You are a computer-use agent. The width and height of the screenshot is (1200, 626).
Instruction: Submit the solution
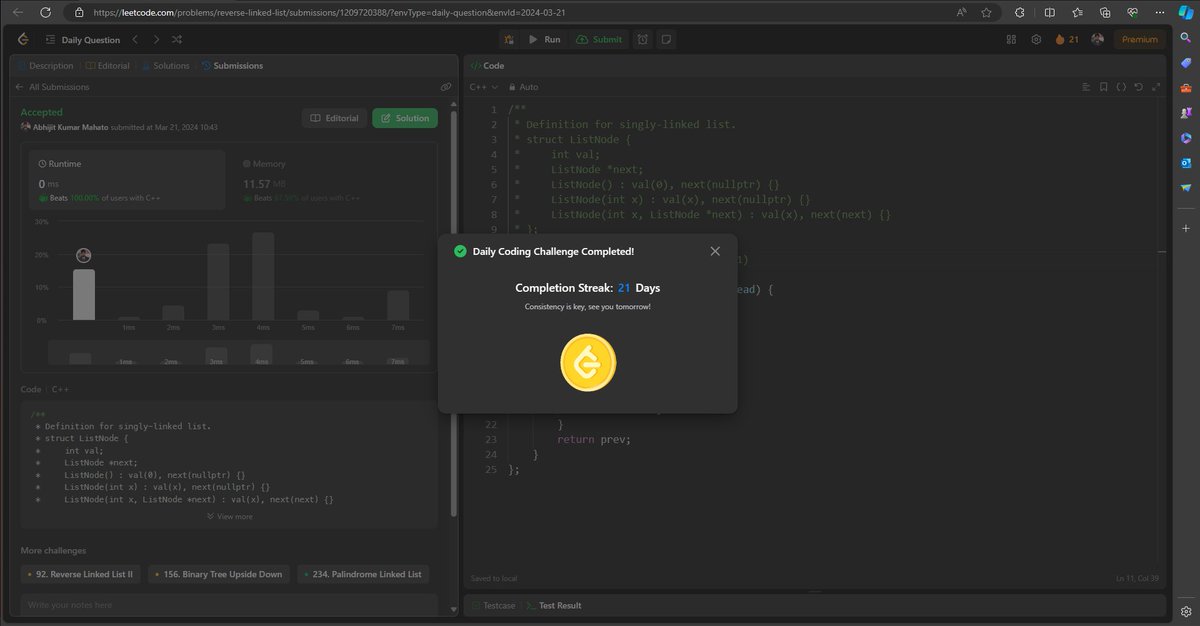click(599, 40)
